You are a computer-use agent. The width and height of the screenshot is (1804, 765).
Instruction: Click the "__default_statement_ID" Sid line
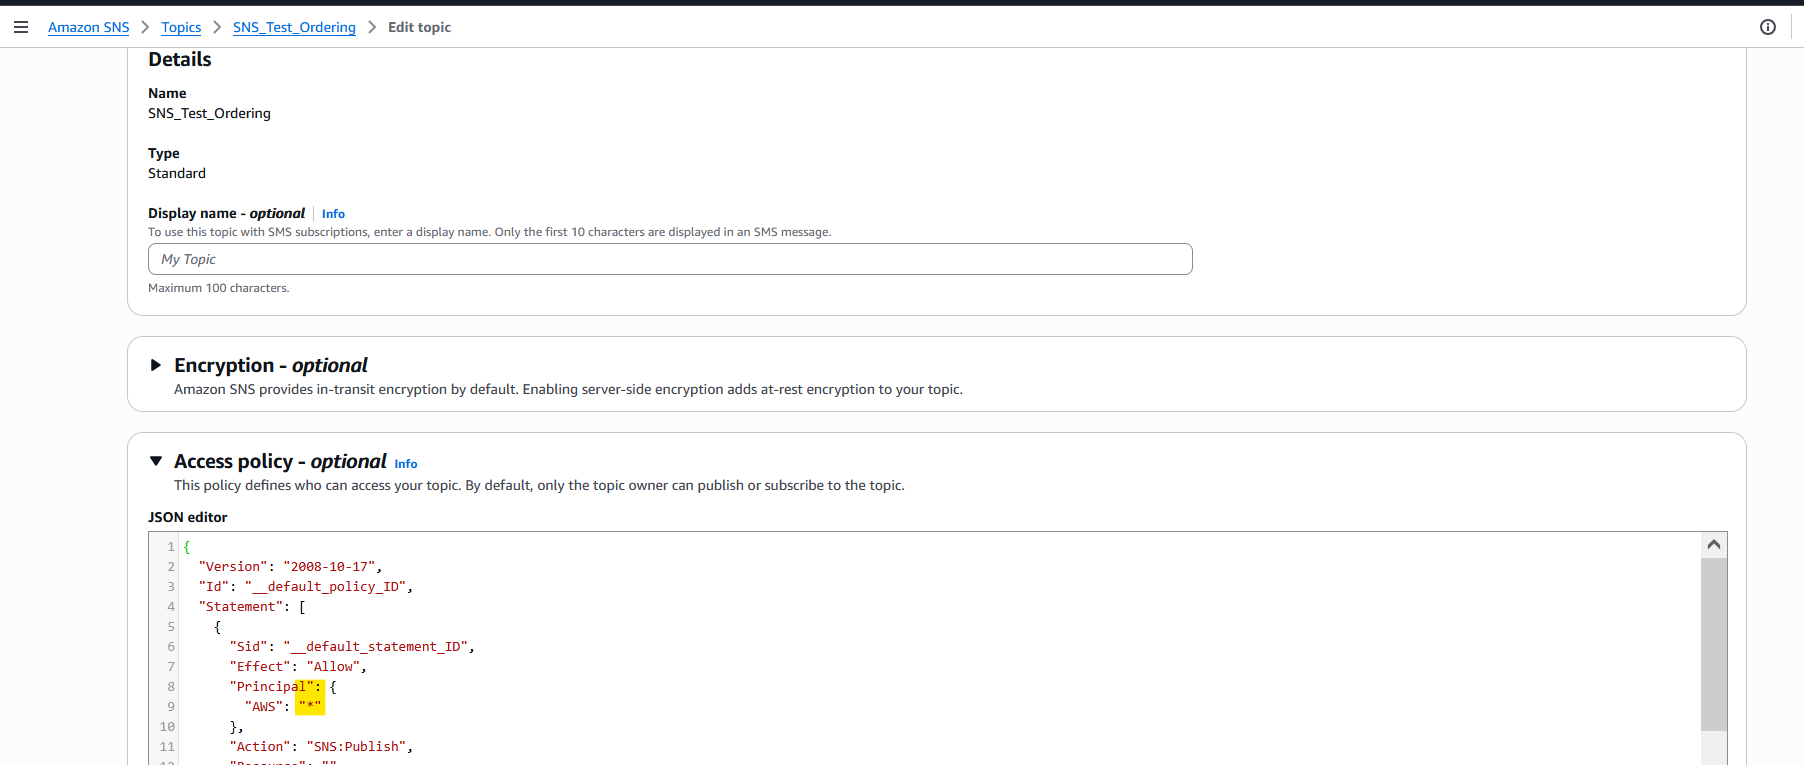[352, 647]
